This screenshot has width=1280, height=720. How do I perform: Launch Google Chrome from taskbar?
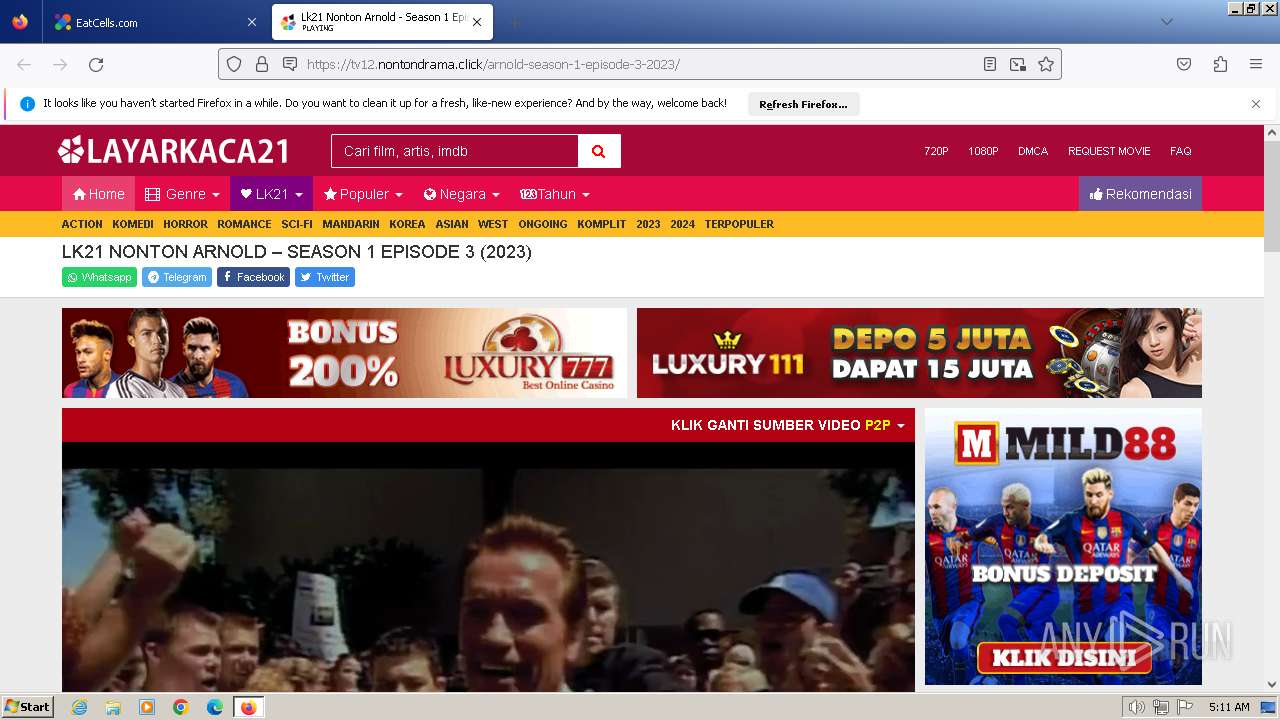coord(181,707)
